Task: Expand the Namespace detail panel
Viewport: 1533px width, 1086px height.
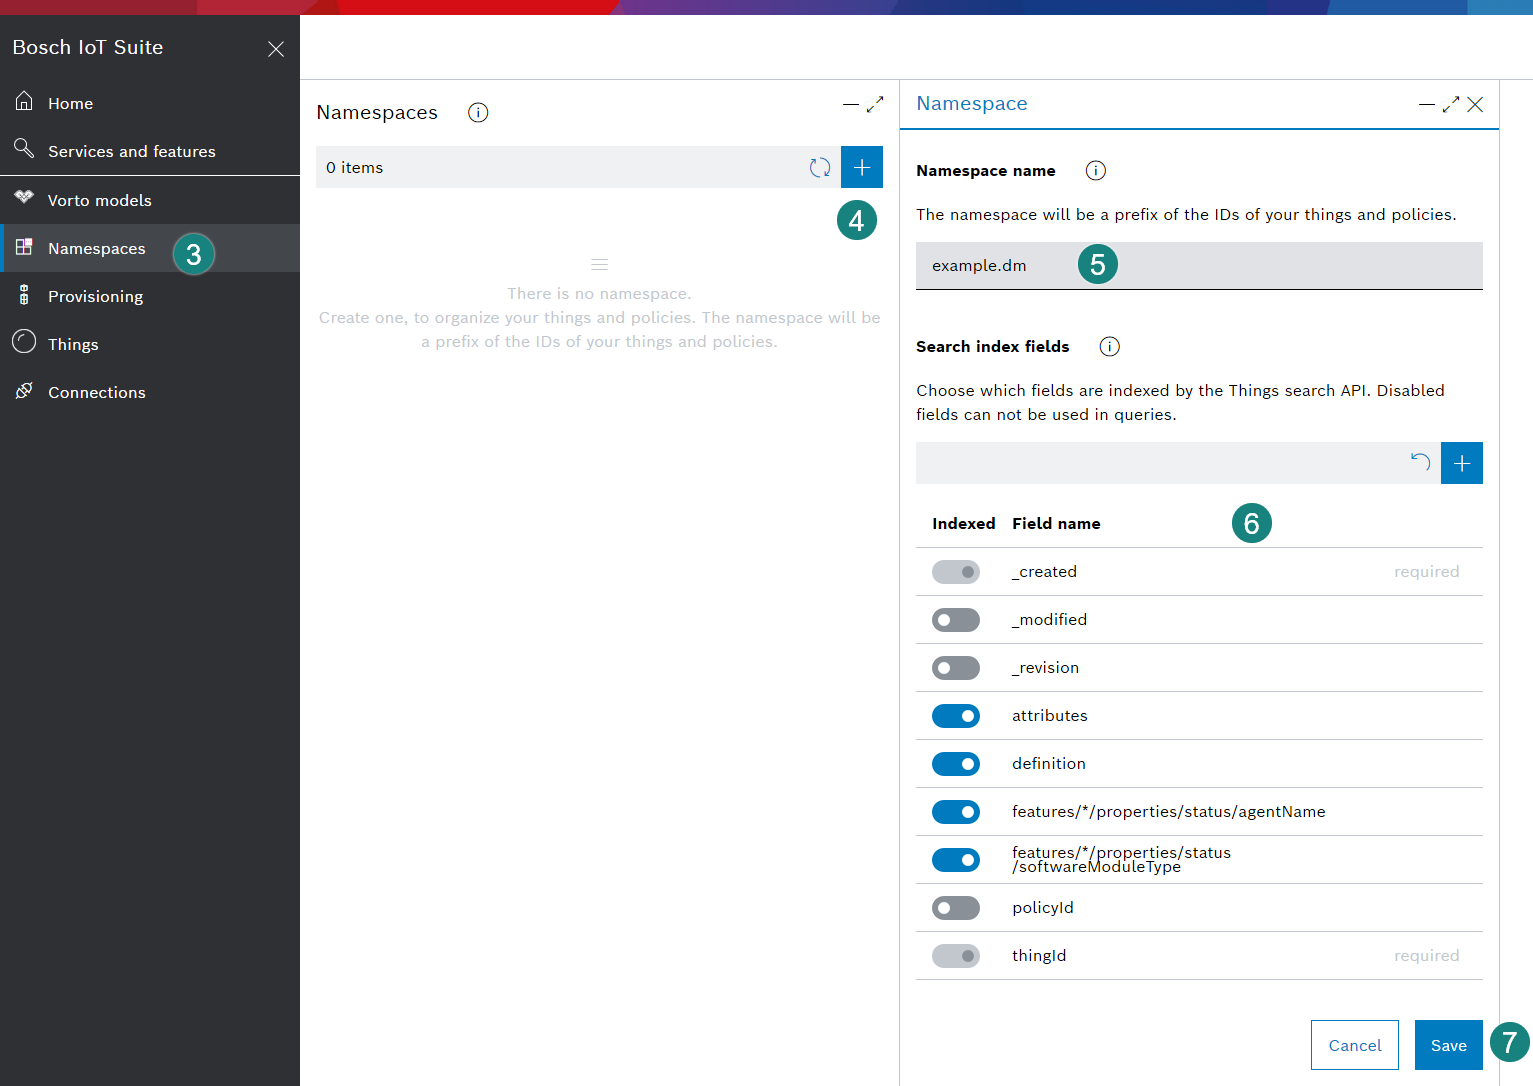Action: point(1451,104)
